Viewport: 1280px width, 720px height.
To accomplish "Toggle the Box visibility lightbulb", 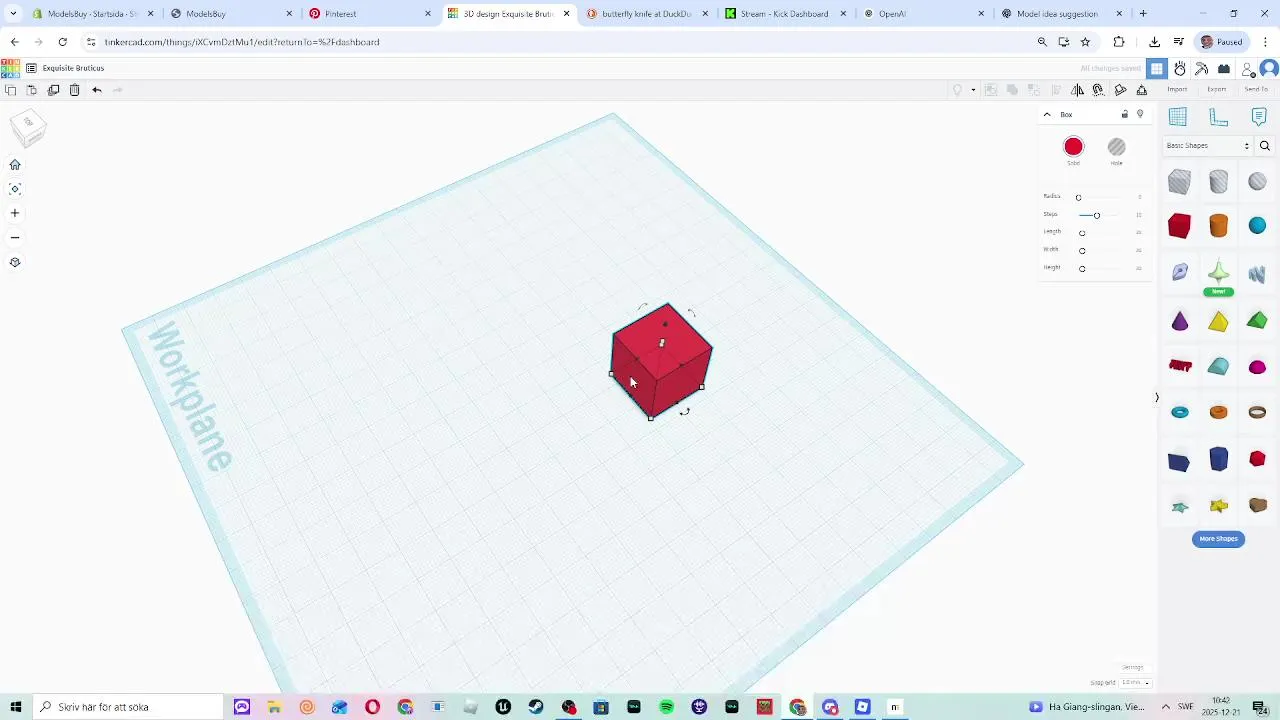I will point(1140,114).
